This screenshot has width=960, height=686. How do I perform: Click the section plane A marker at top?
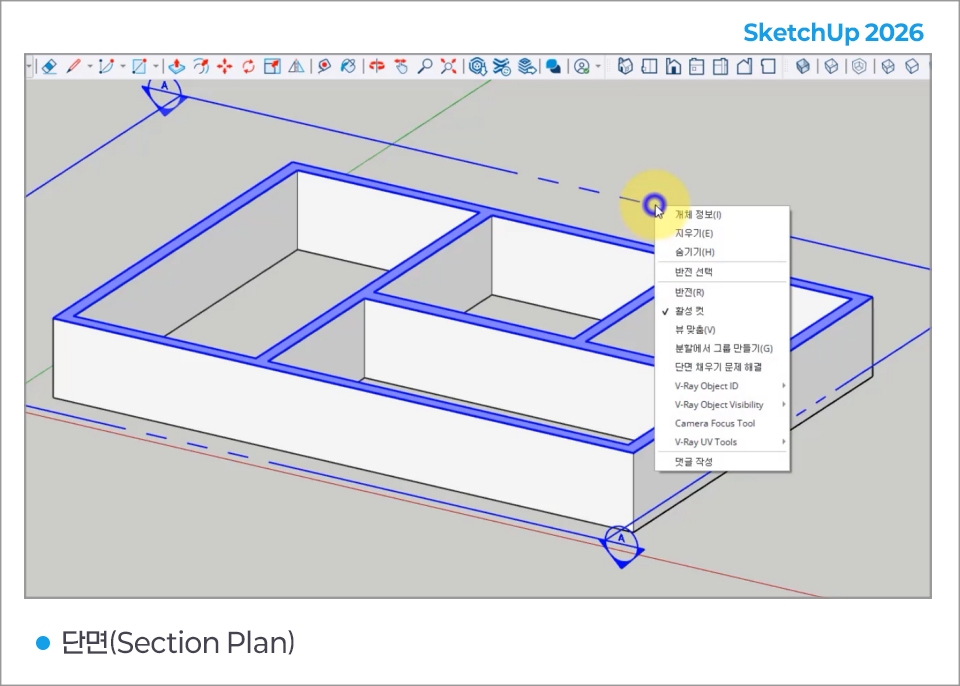[x=164, y=95]
